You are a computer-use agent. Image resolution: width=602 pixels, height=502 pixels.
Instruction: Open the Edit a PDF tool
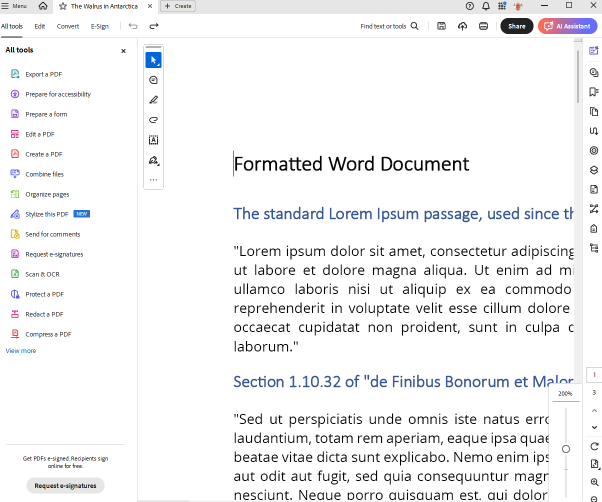click(32, 134)
